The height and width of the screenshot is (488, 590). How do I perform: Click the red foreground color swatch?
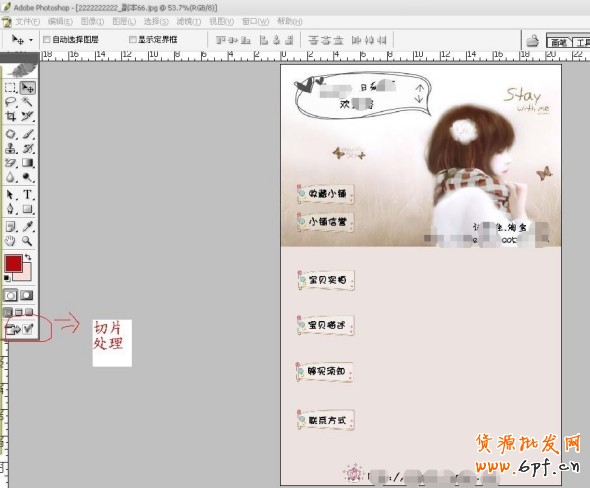pyautogui.click(x=13, y=263)
